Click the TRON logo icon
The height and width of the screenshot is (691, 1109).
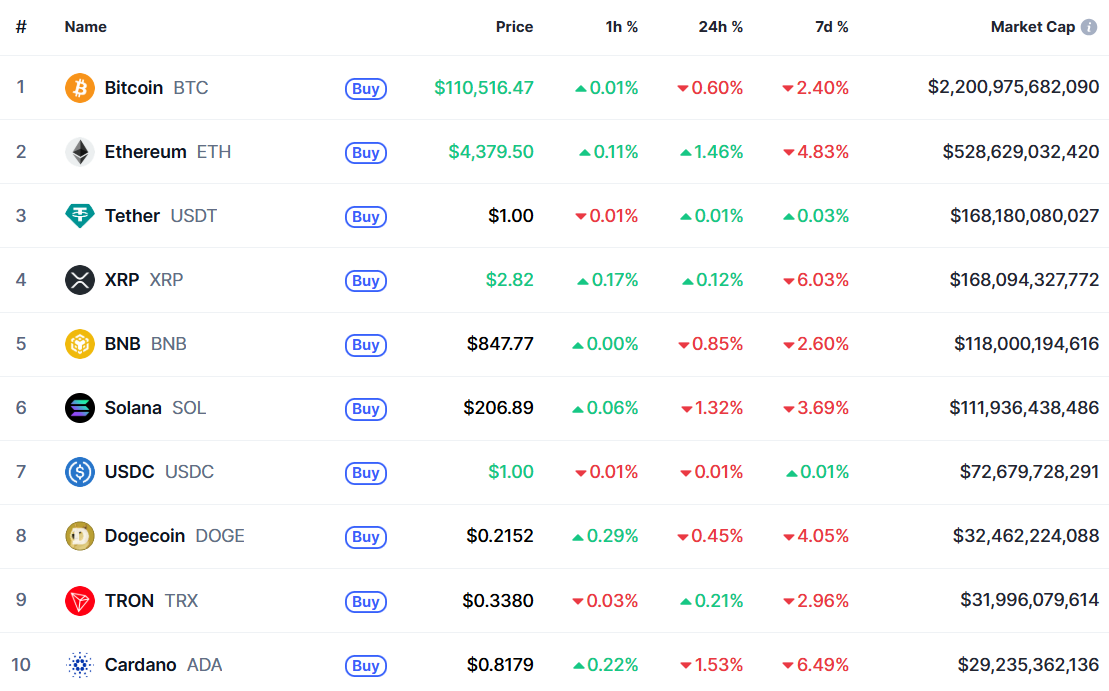80,600
